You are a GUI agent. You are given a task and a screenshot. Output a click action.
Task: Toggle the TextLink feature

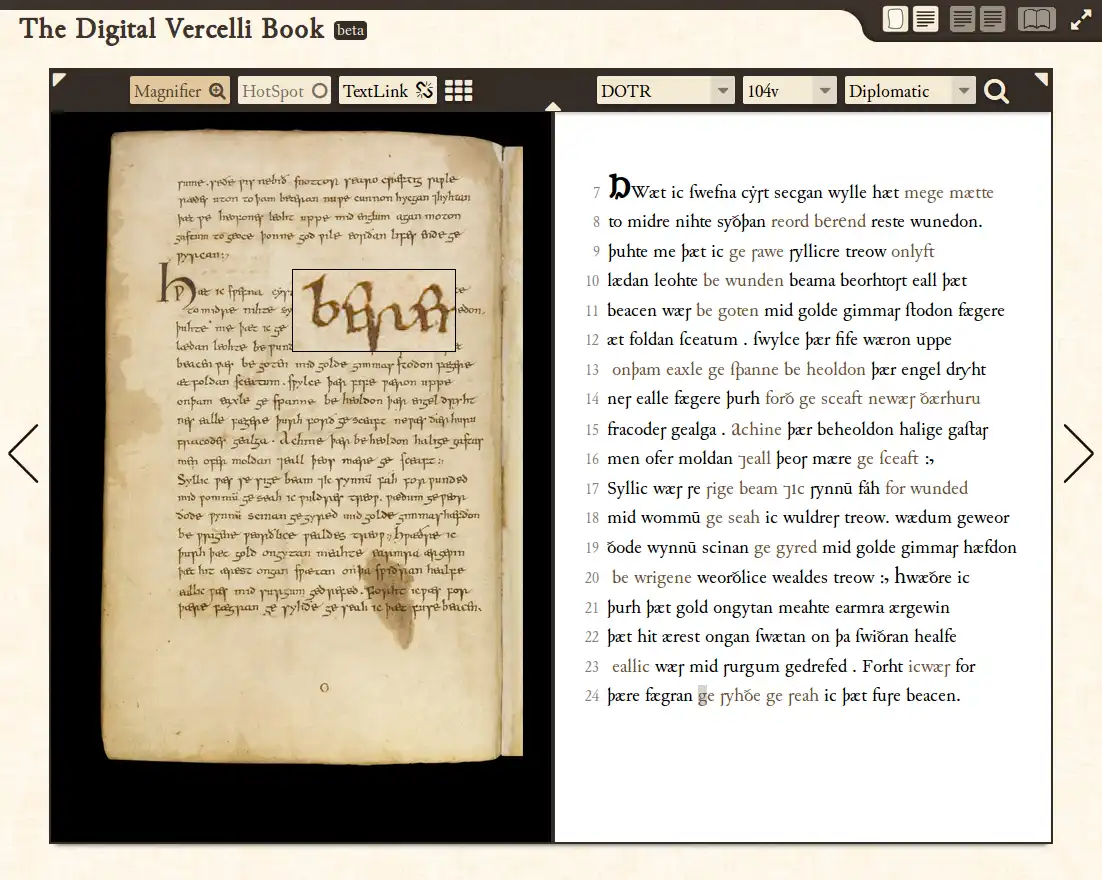[x=388, y=91]
